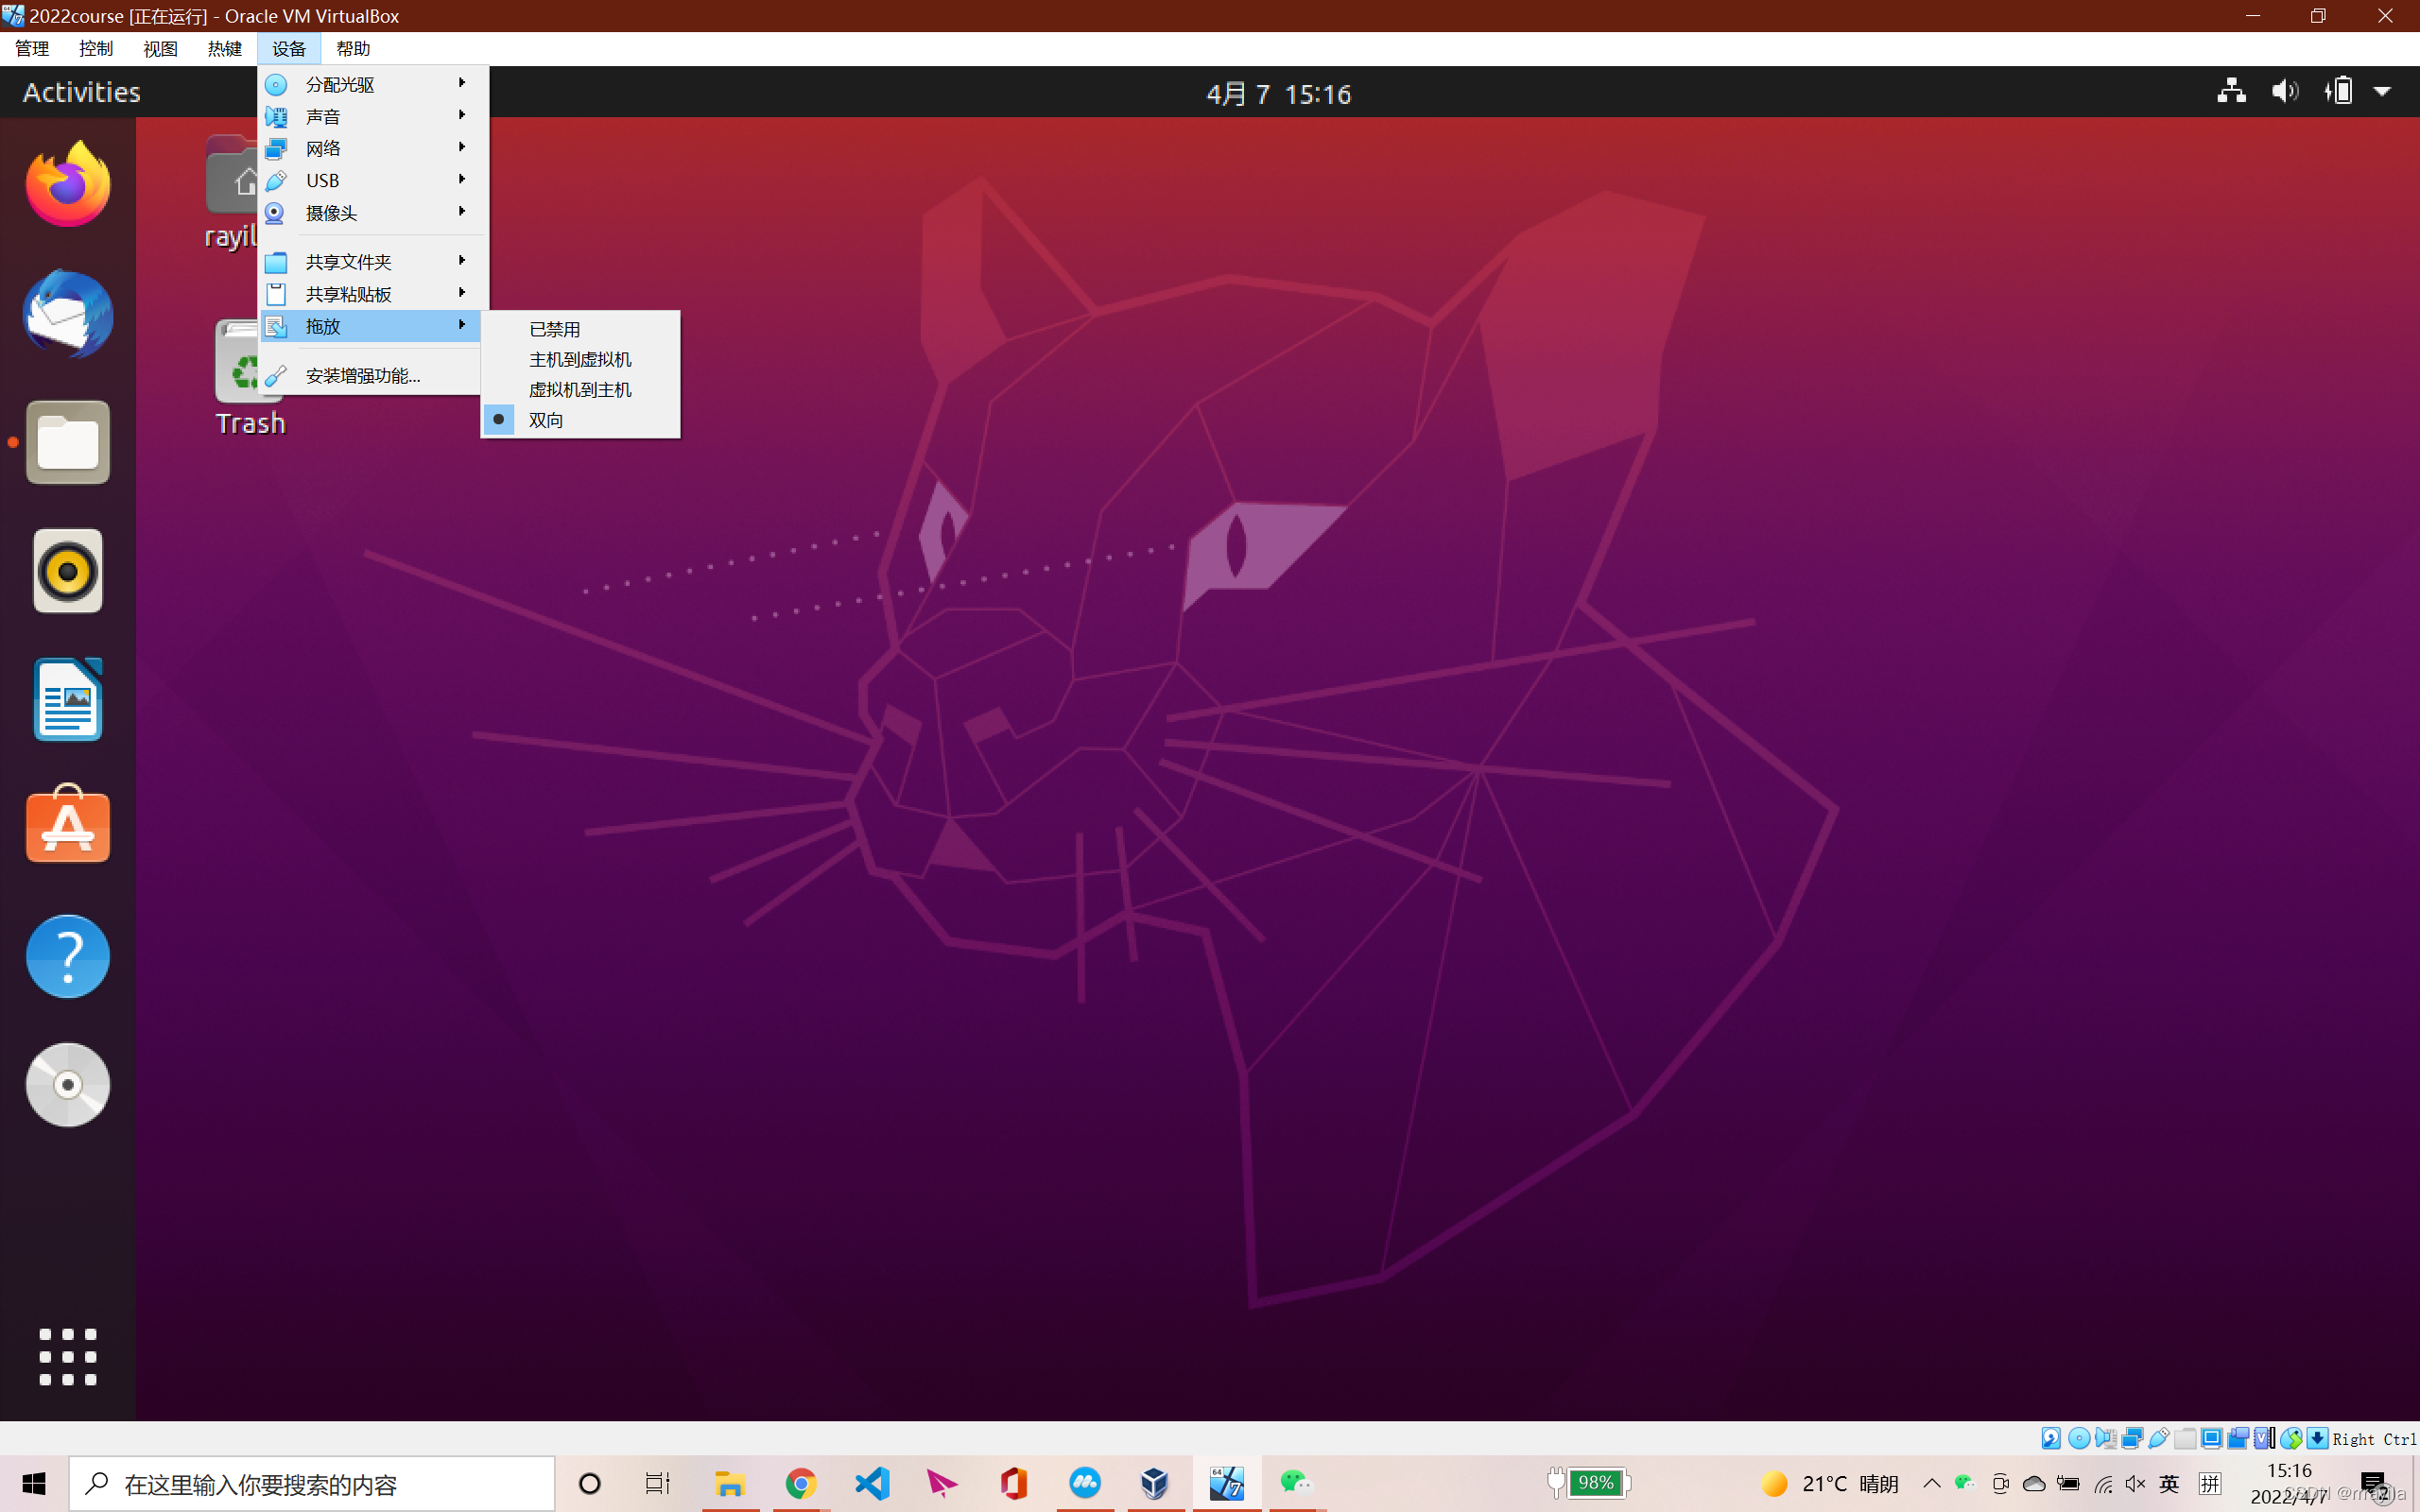Click the optical disc icon in the dock
This screenshot has width=2420, height=1512.
pyautogui.click(x=68, y=1085)
